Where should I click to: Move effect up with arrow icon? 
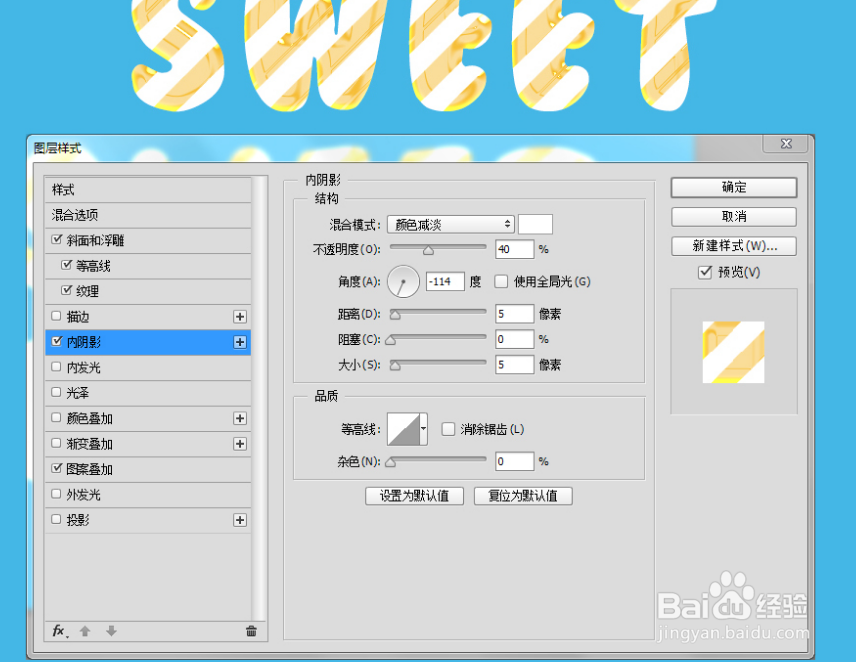coord(85,631)
